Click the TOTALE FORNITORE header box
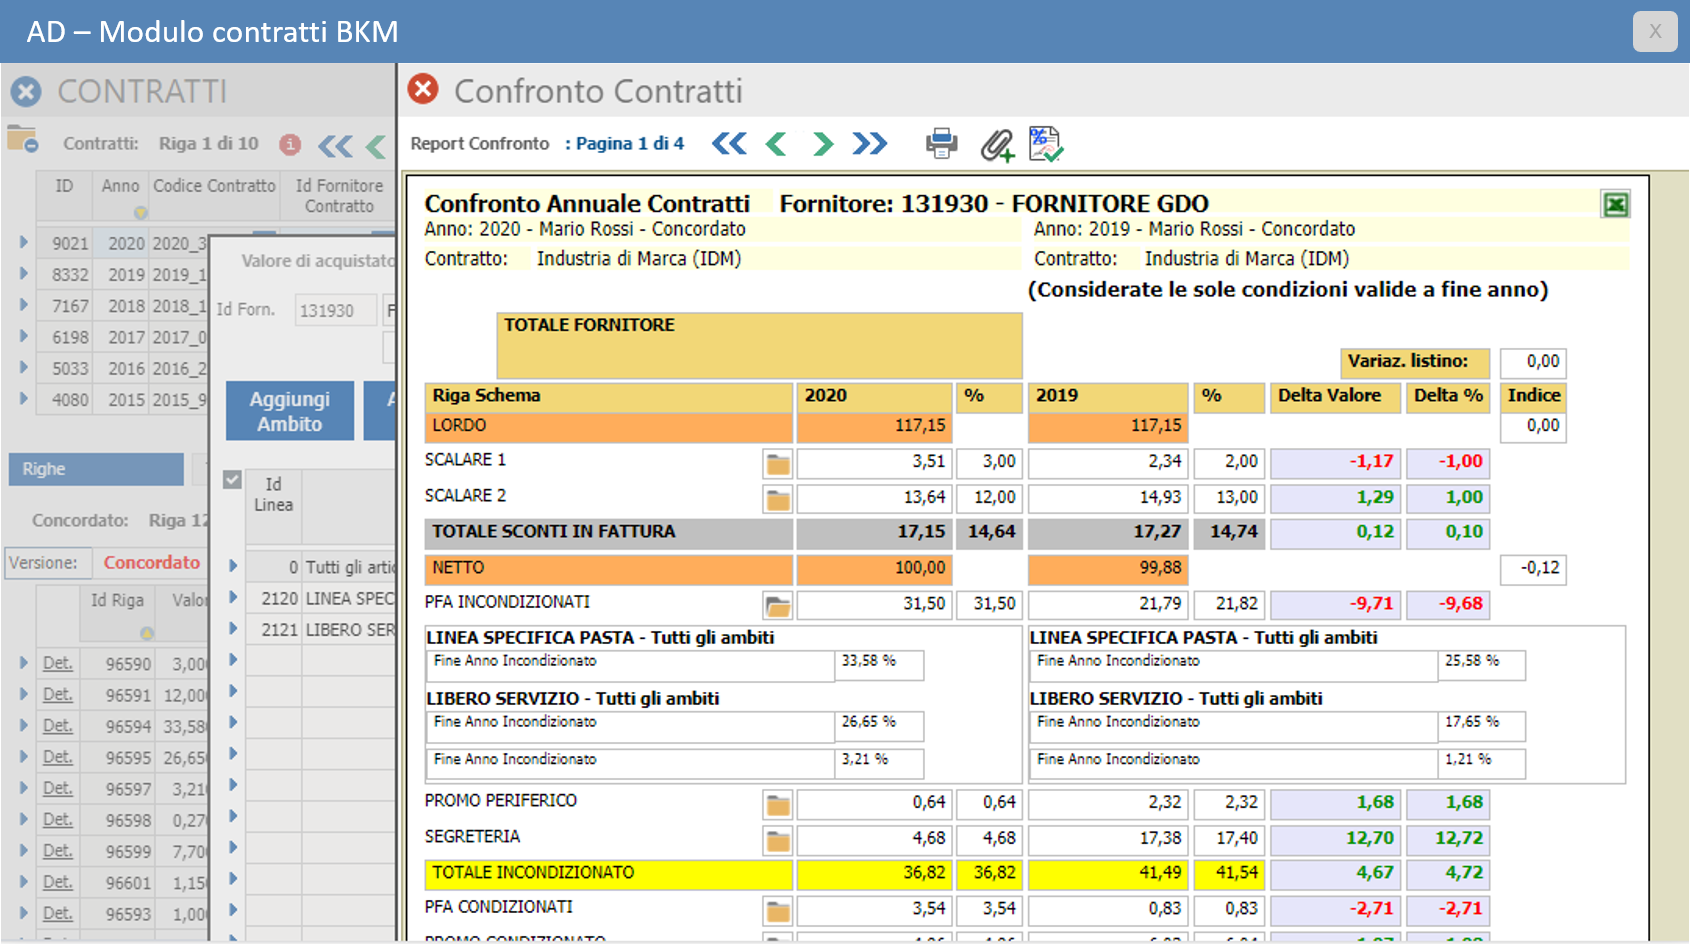The width and height of the screenshot is (1690, 944). [x=759, y=345]
